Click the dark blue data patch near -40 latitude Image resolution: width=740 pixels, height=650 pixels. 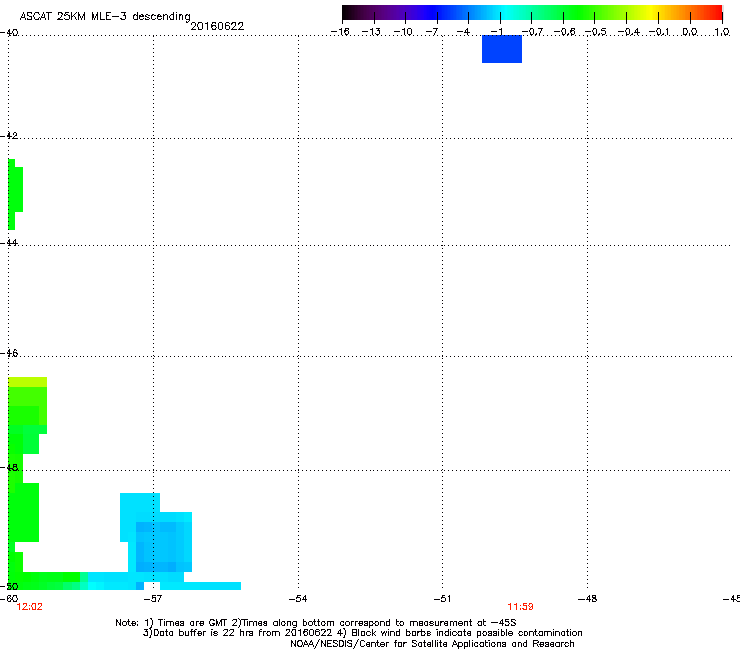[502, 49]
